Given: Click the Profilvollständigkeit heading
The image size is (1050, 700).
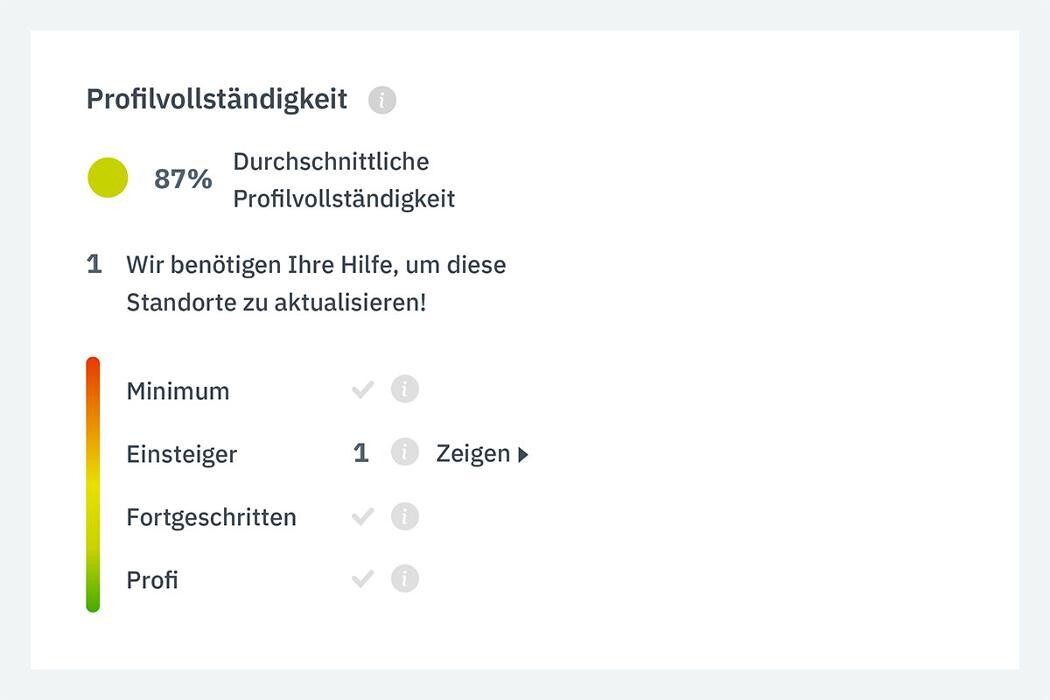Looking at the screenshot, I should click(217, 99).
